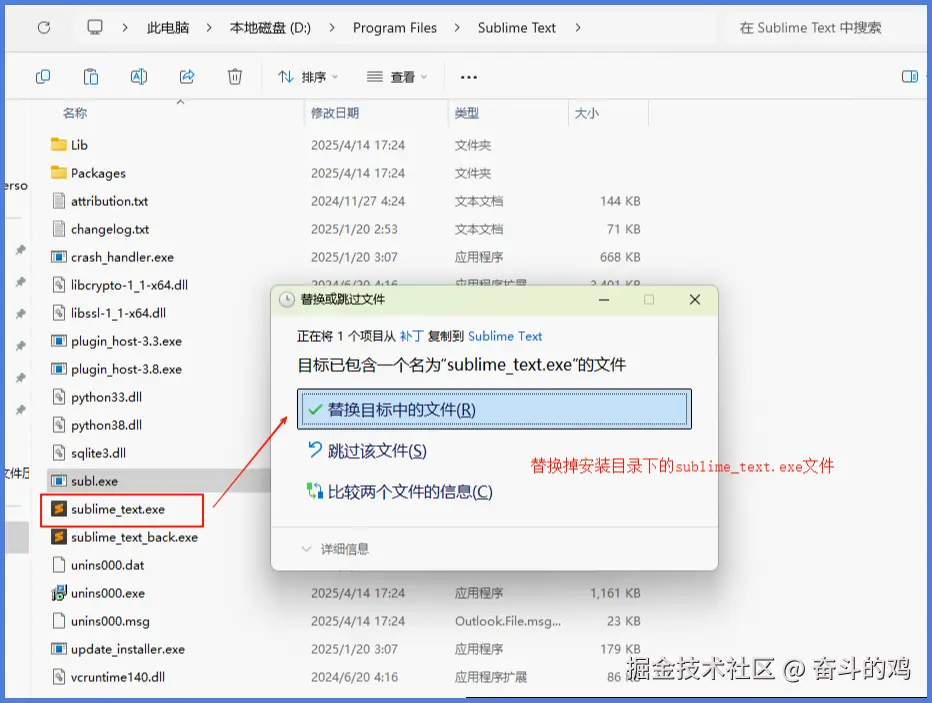The height and width of the screenshot is (703, 932).
Task: Sort by 名称 column header
Action: (75, 113)
